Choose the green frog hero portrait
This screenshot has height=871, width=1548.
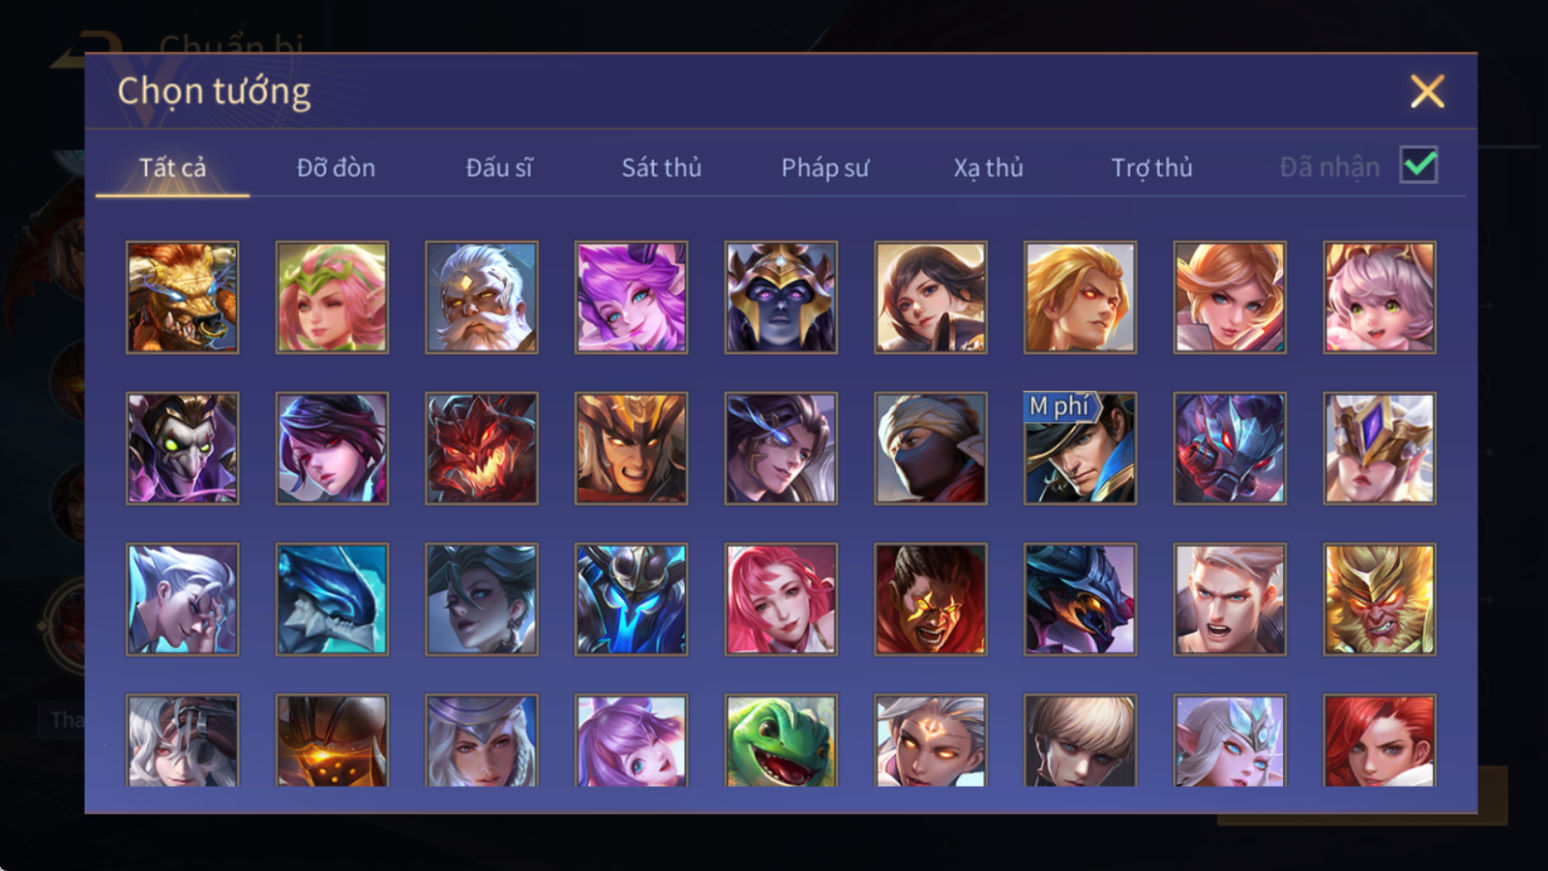(781, 741)
